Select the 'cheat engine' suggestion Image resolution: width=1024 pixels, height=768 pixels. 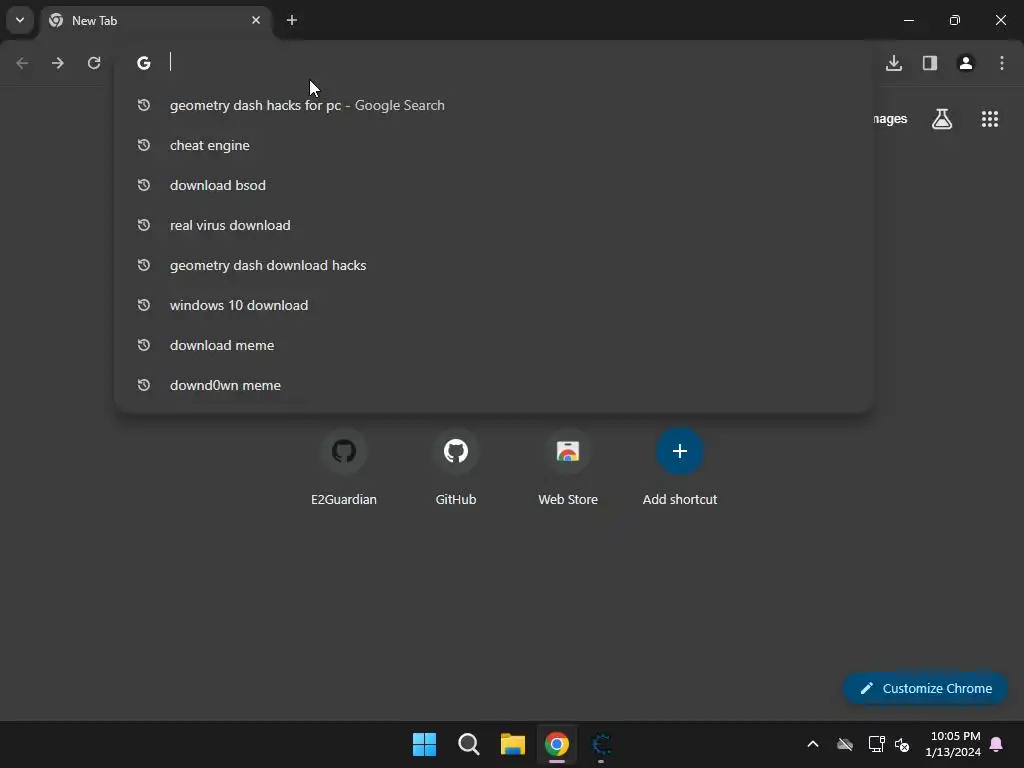(x=494, y=145)
